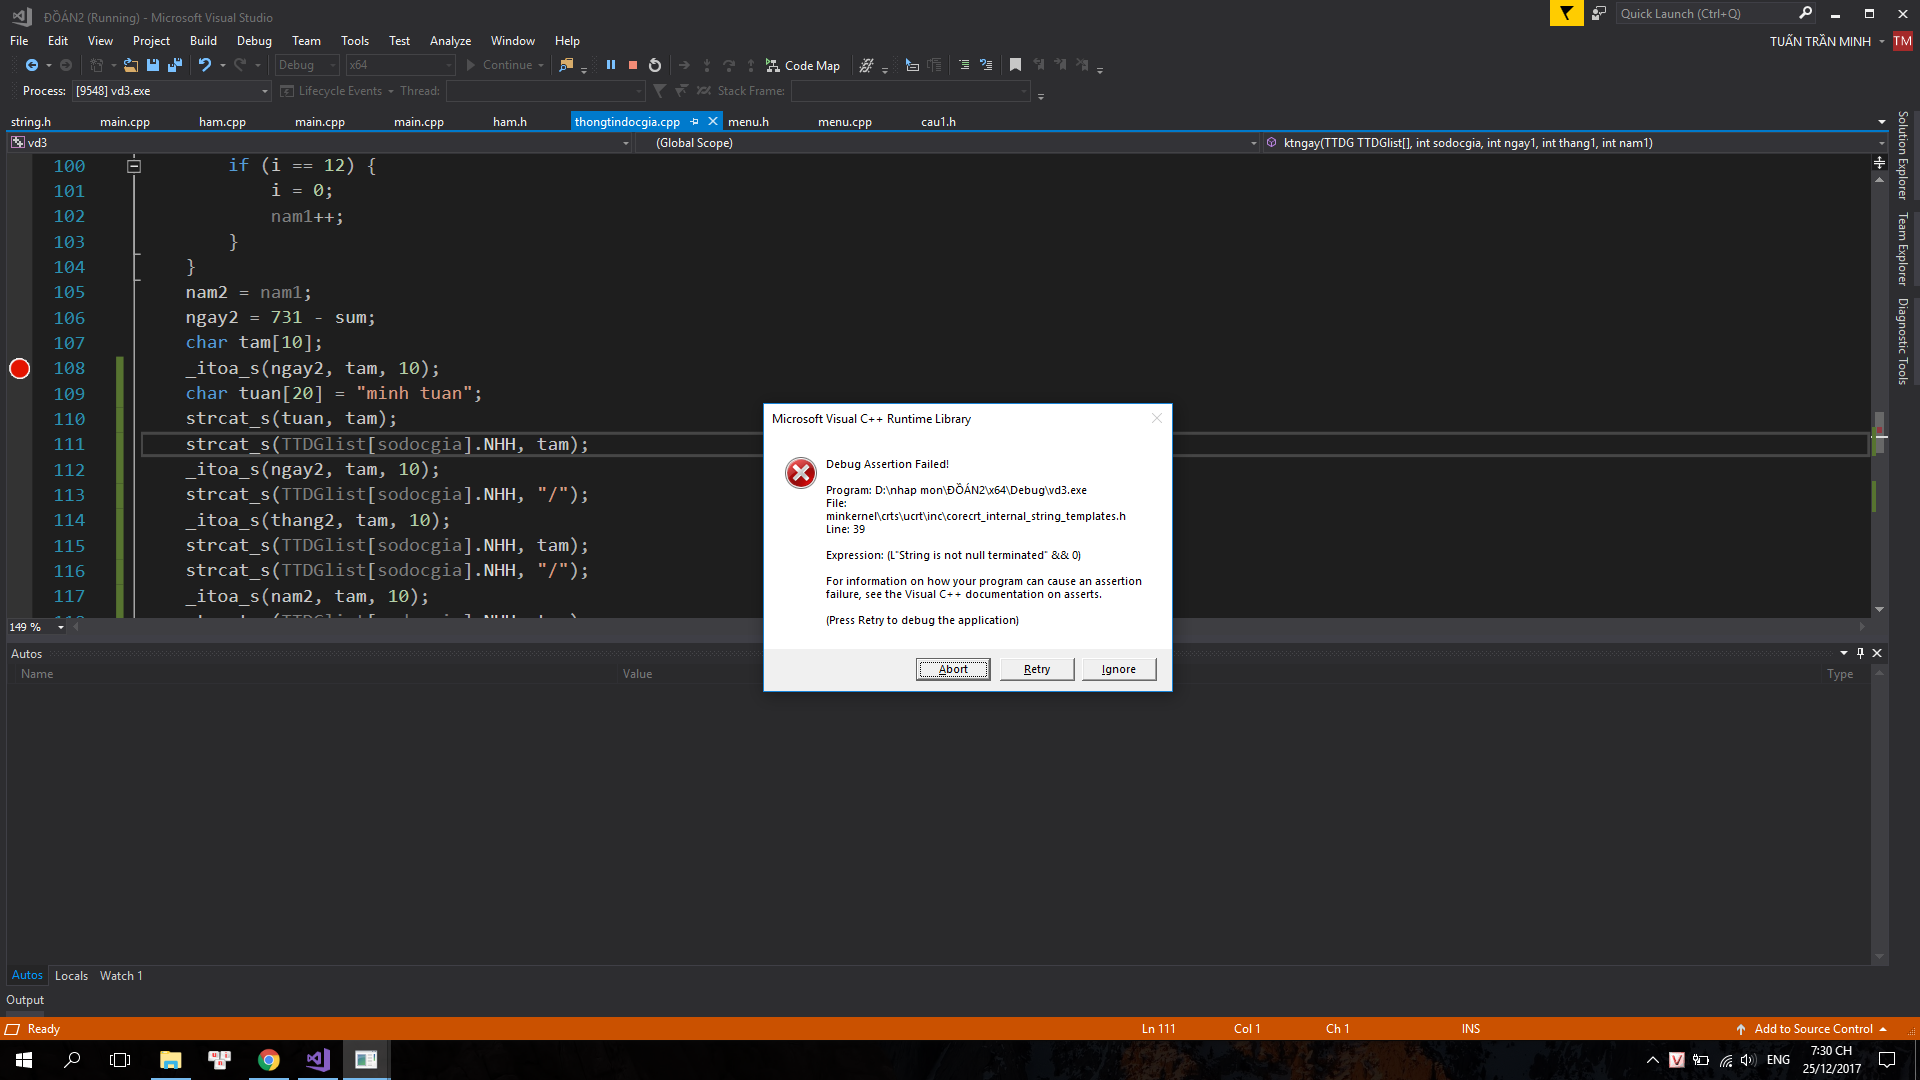Open Visual Studio from Windows taskbar
The width and height of the screenshot is (1920, 1080).
(318, 1060)
